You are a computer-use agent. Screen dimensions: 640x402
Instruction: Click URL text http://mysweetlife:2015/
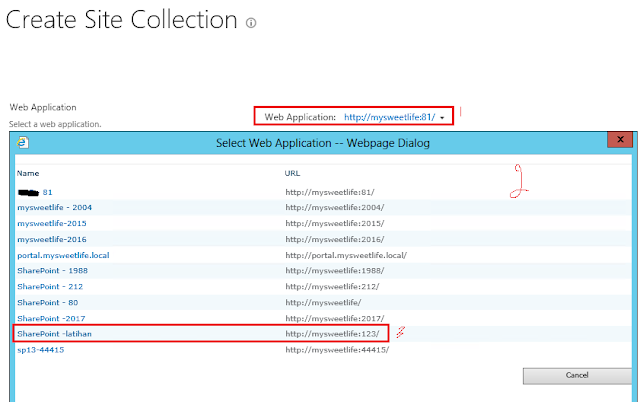pos(335,223)
